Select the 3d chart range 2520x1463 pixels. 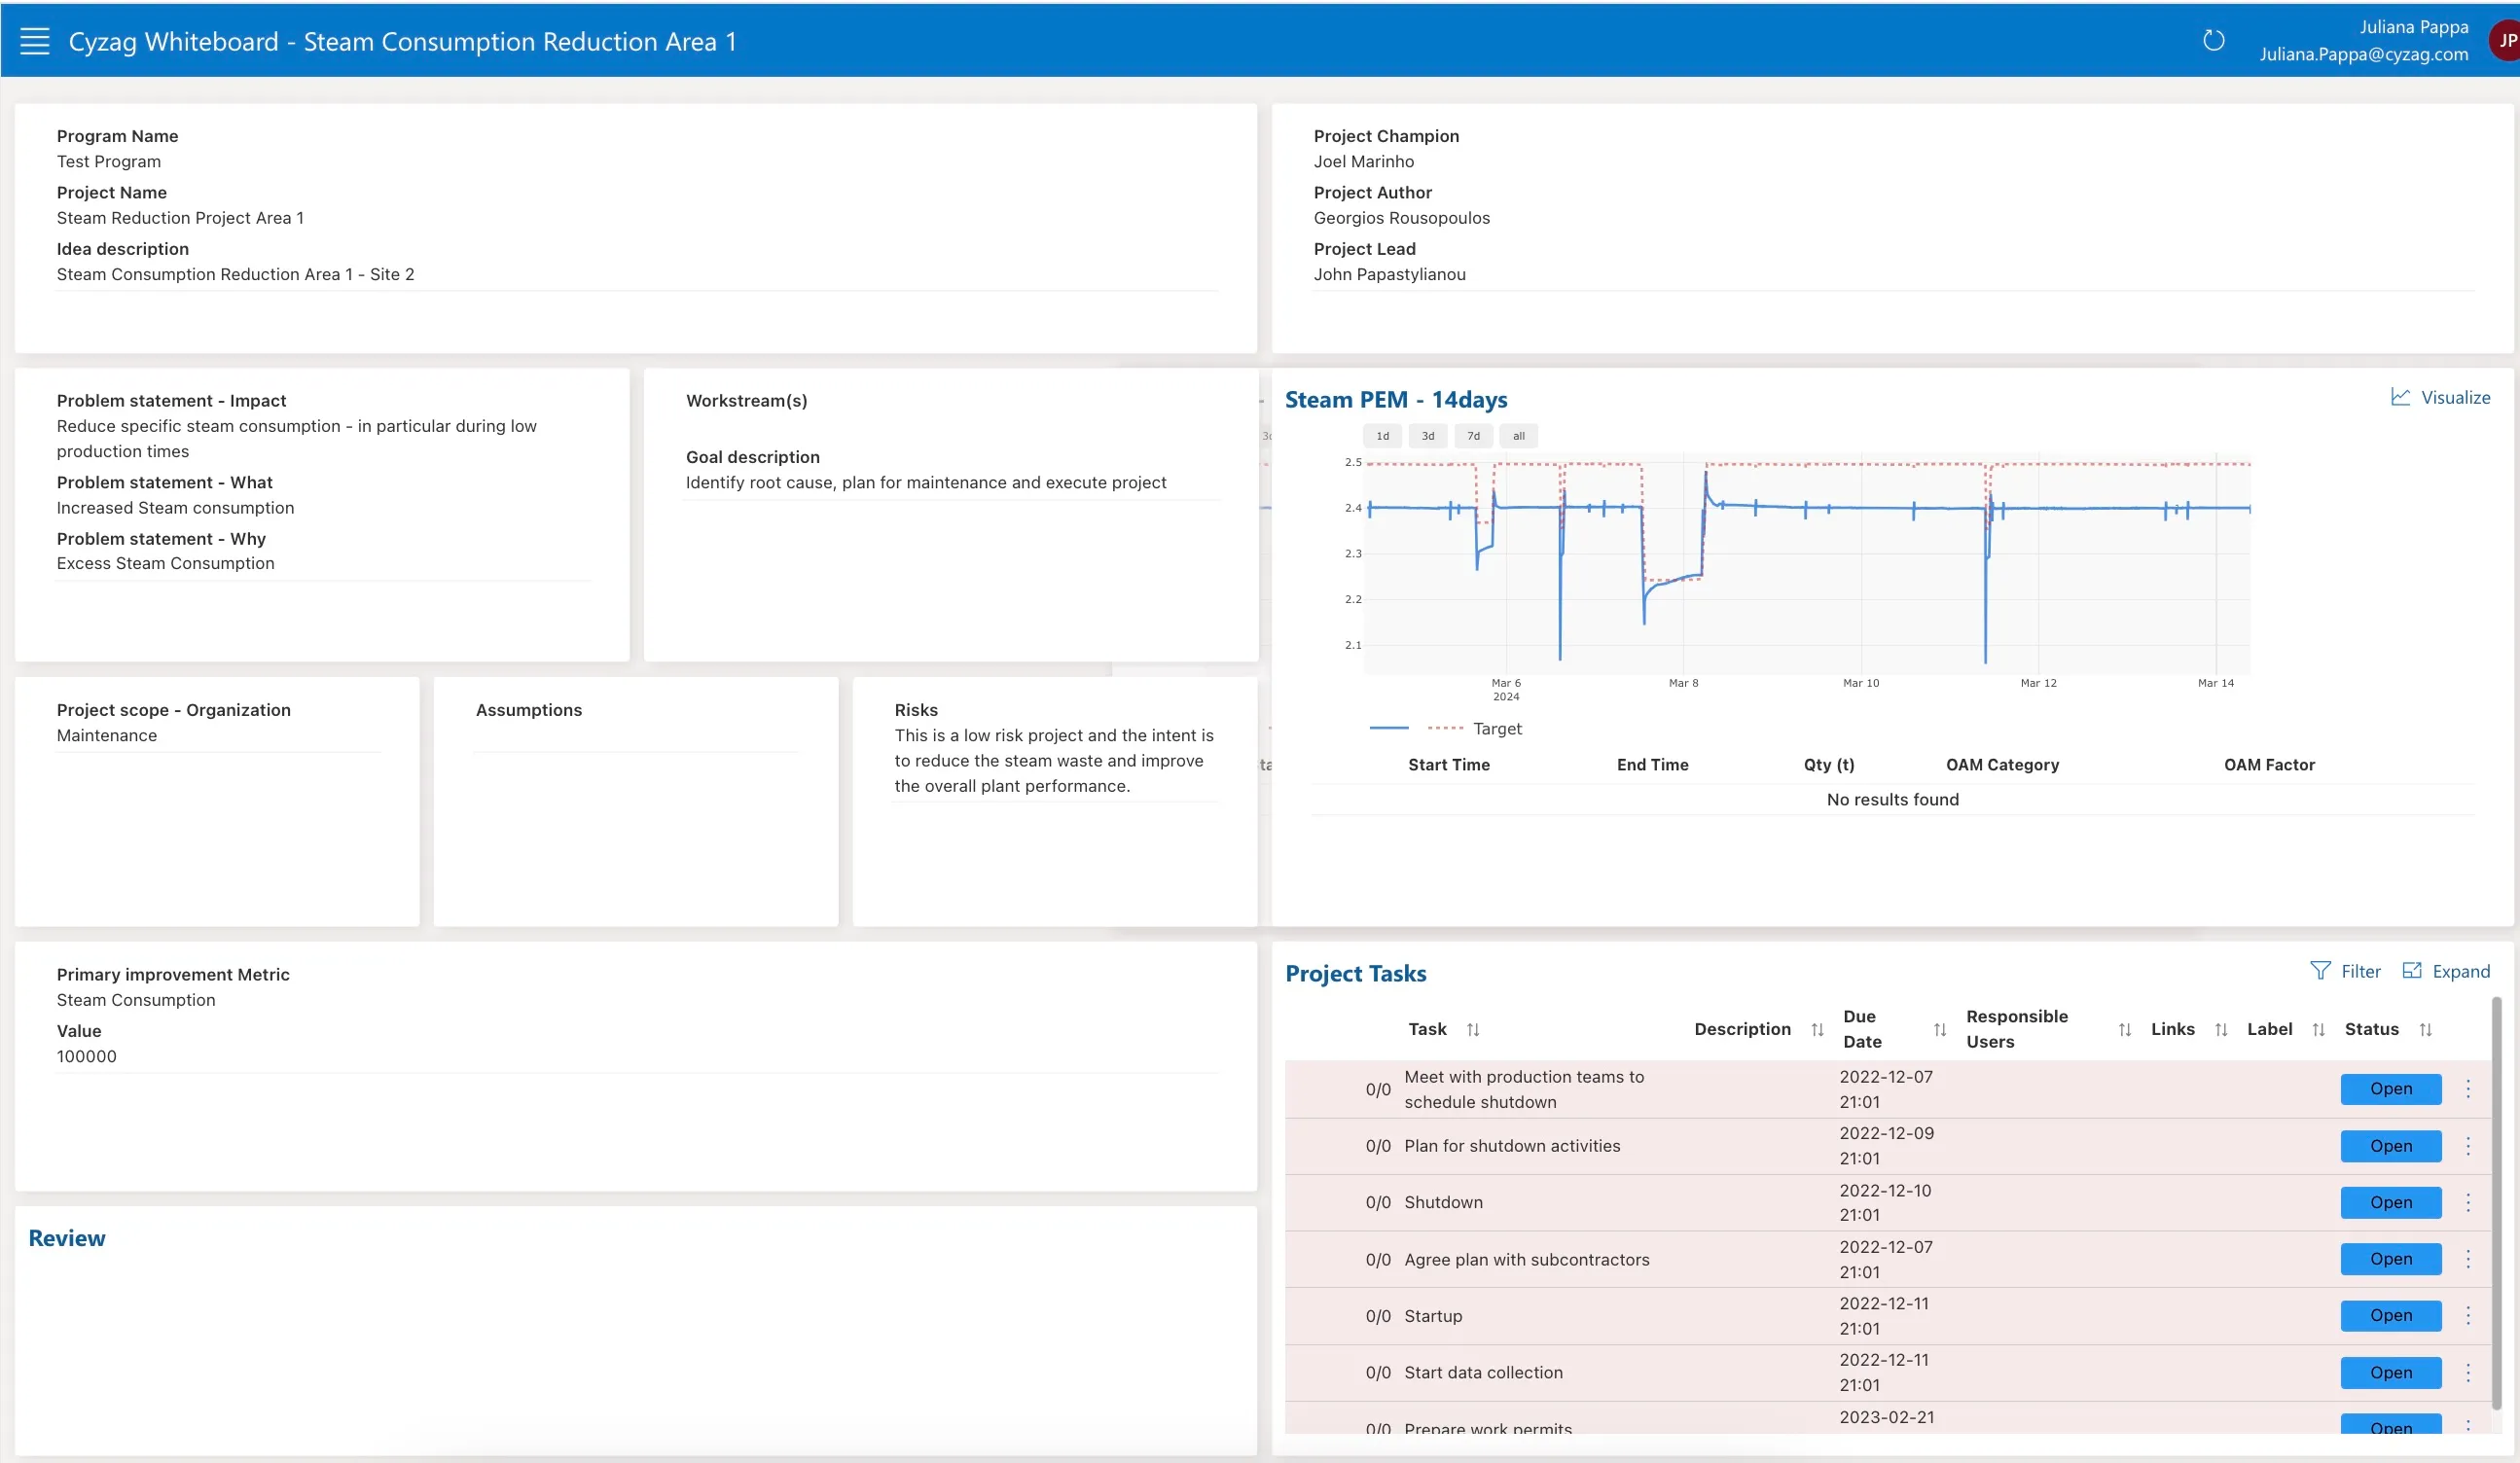coord(1428,436)
